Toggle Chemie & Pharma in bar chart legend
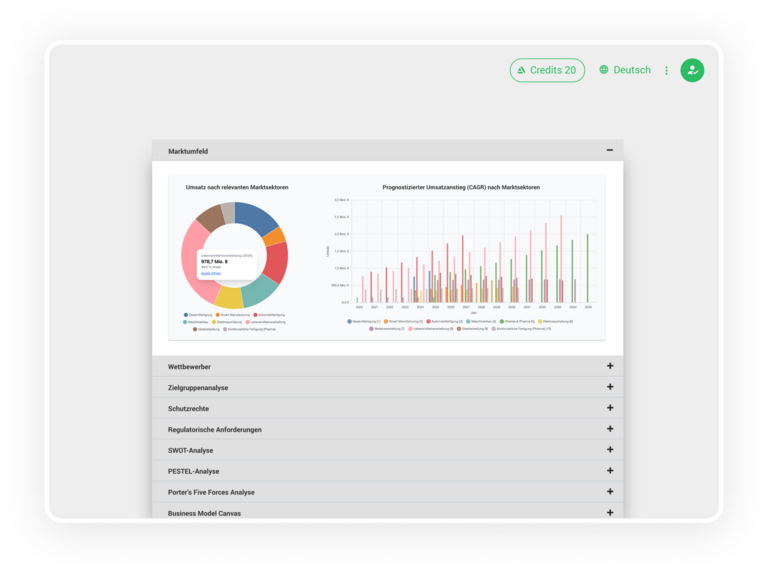Image resolution: width=768 pixels, height=572 pixels. (x=518, y=321)
